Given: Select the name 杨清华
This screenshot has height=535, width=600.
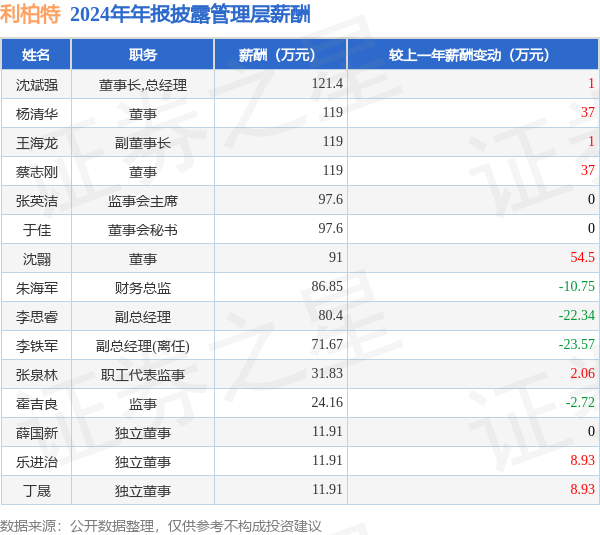Looking at the screenshot, I should [x=37, y=114].
